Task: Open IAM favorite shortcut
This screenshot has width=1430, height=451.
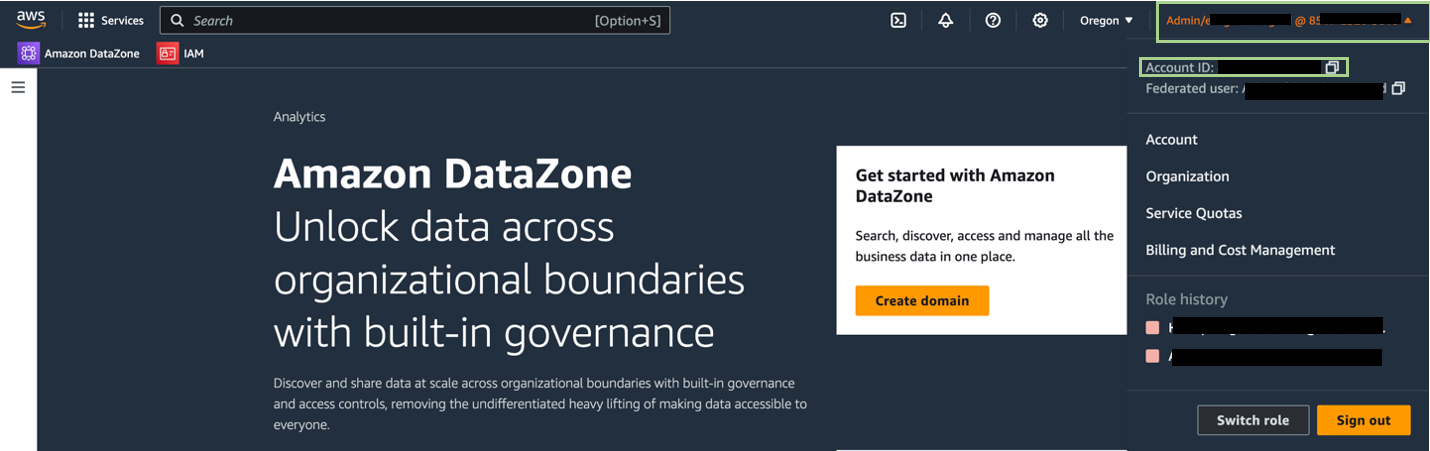Action: point(181,53)
